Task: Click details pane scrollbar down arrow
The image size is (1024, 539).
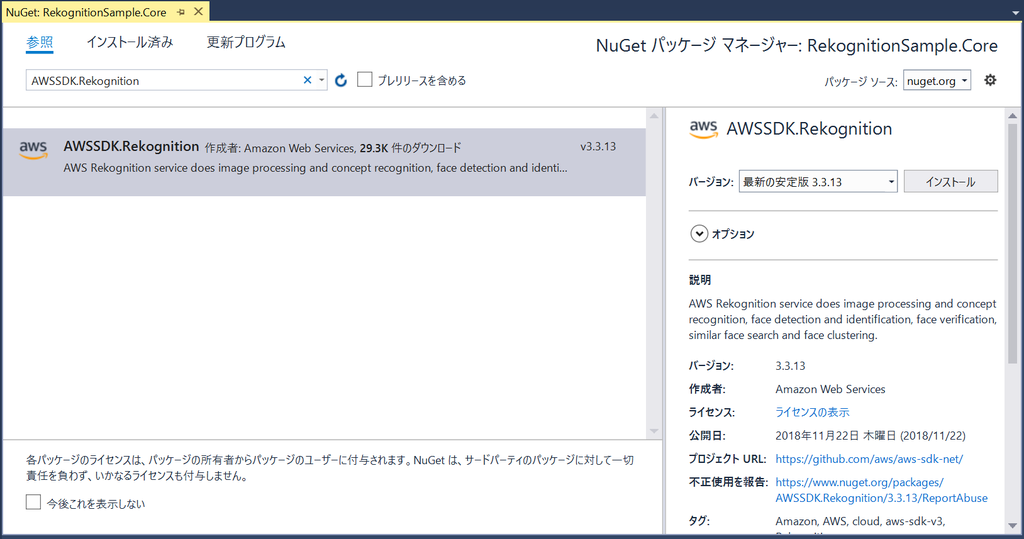Action: click(x=1012, y=525)
